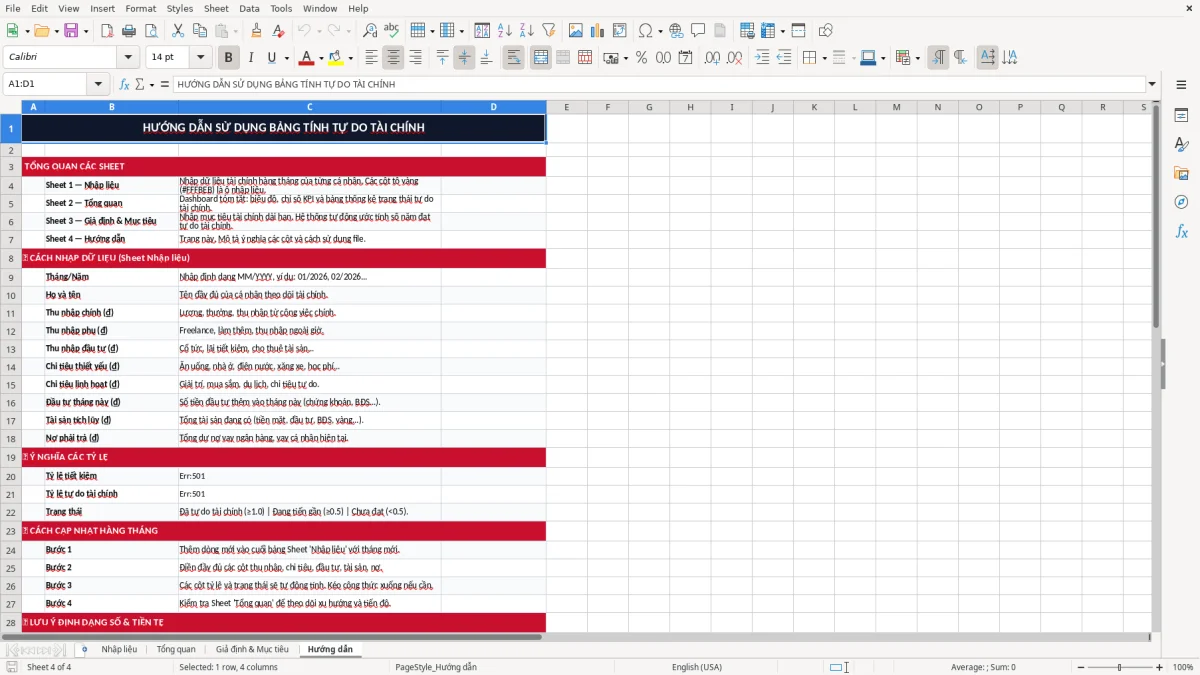Toggle Align Right
This screenshot has height=675, width=1200.
click(x=415, y=58)
